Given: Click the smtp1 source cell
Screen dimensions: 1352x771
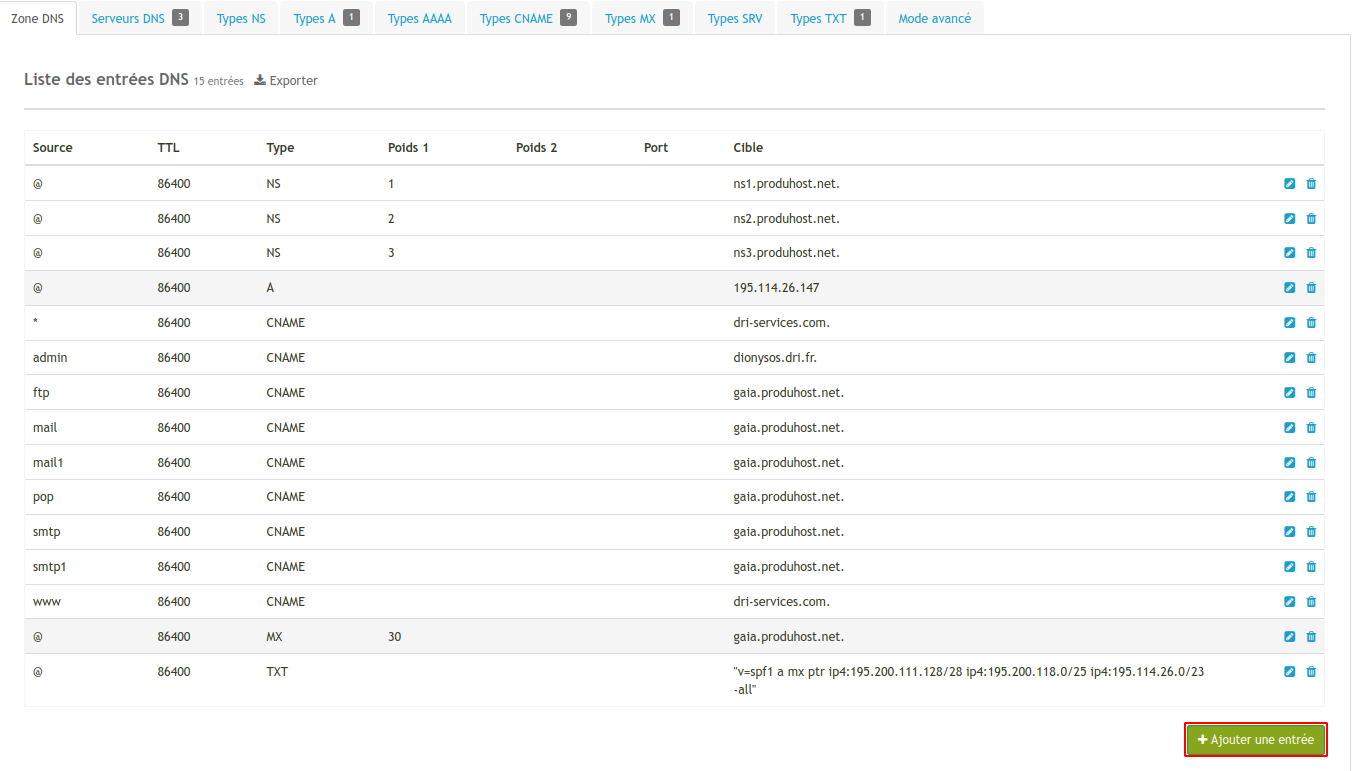Looking at the screenshot, I should [x=50, y=567].
